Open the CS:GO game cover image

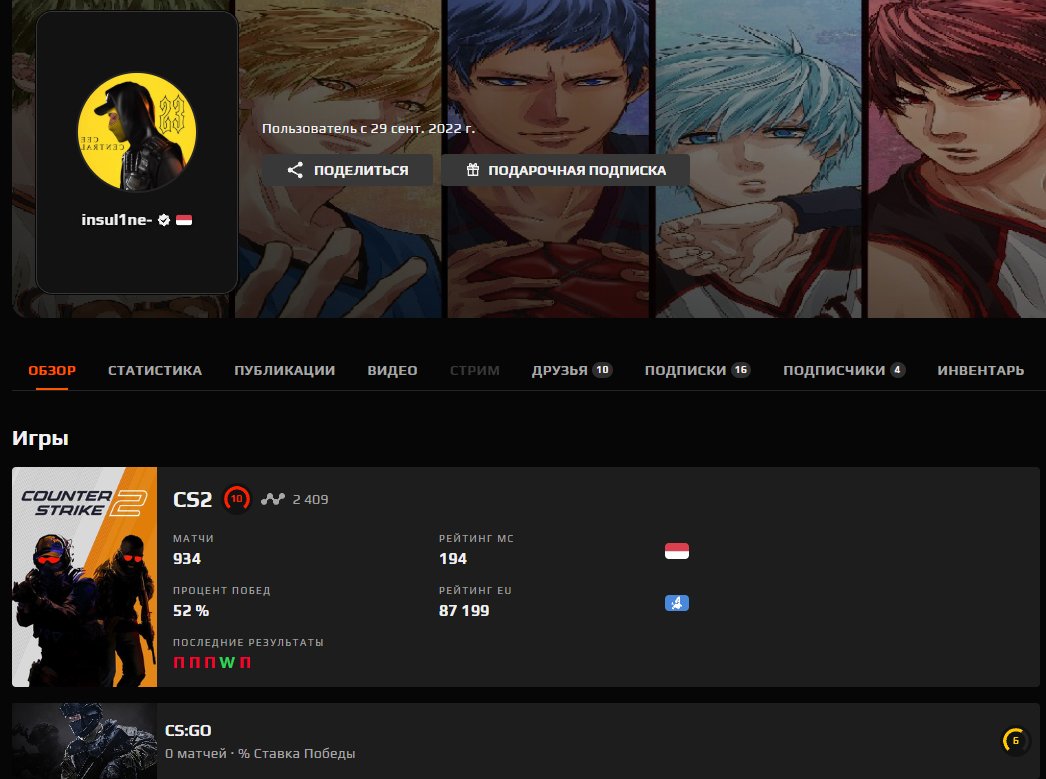(85, 741)
